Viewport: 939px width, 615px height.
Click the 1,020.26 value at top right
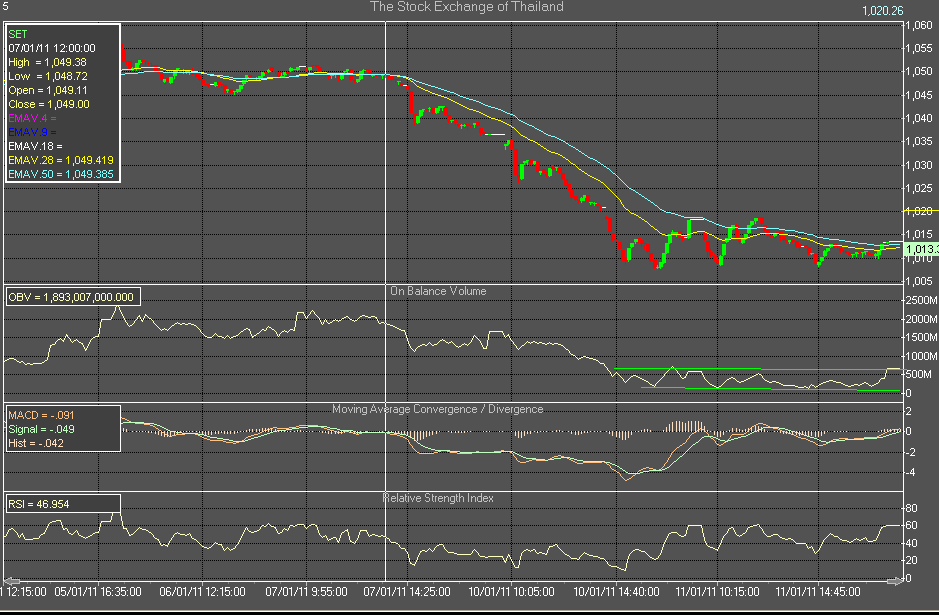(x=883, y=11)
